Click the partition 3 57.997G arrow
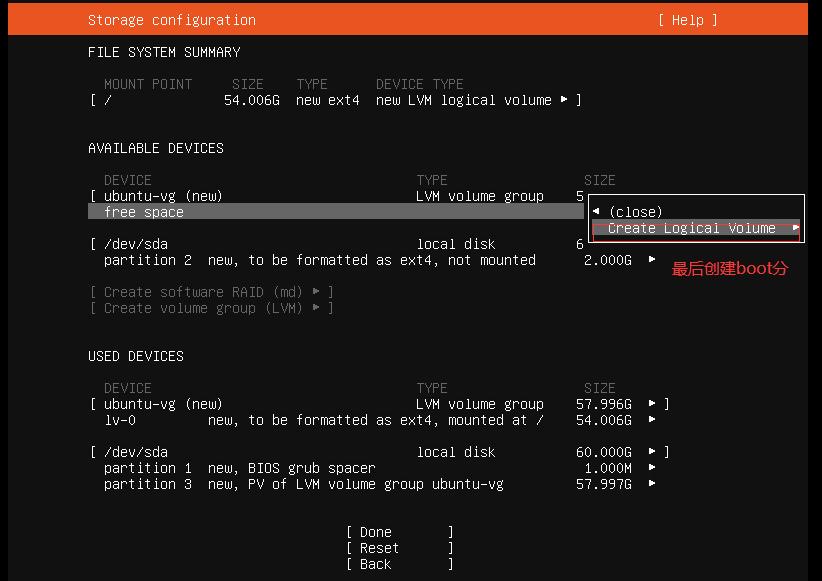This screenshot has width=822, height=581. point(652,484)
